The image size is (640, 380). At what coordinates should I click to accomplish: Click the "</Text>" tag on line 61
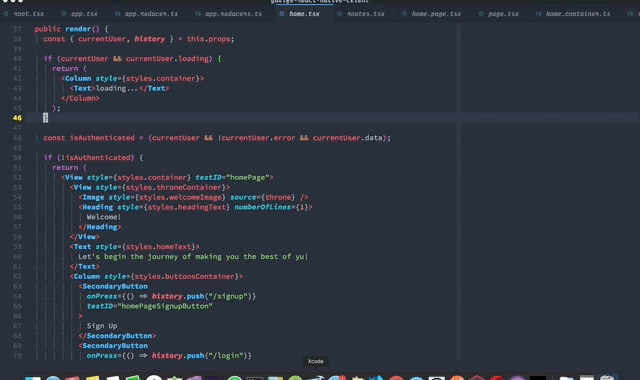coord(84,267)
